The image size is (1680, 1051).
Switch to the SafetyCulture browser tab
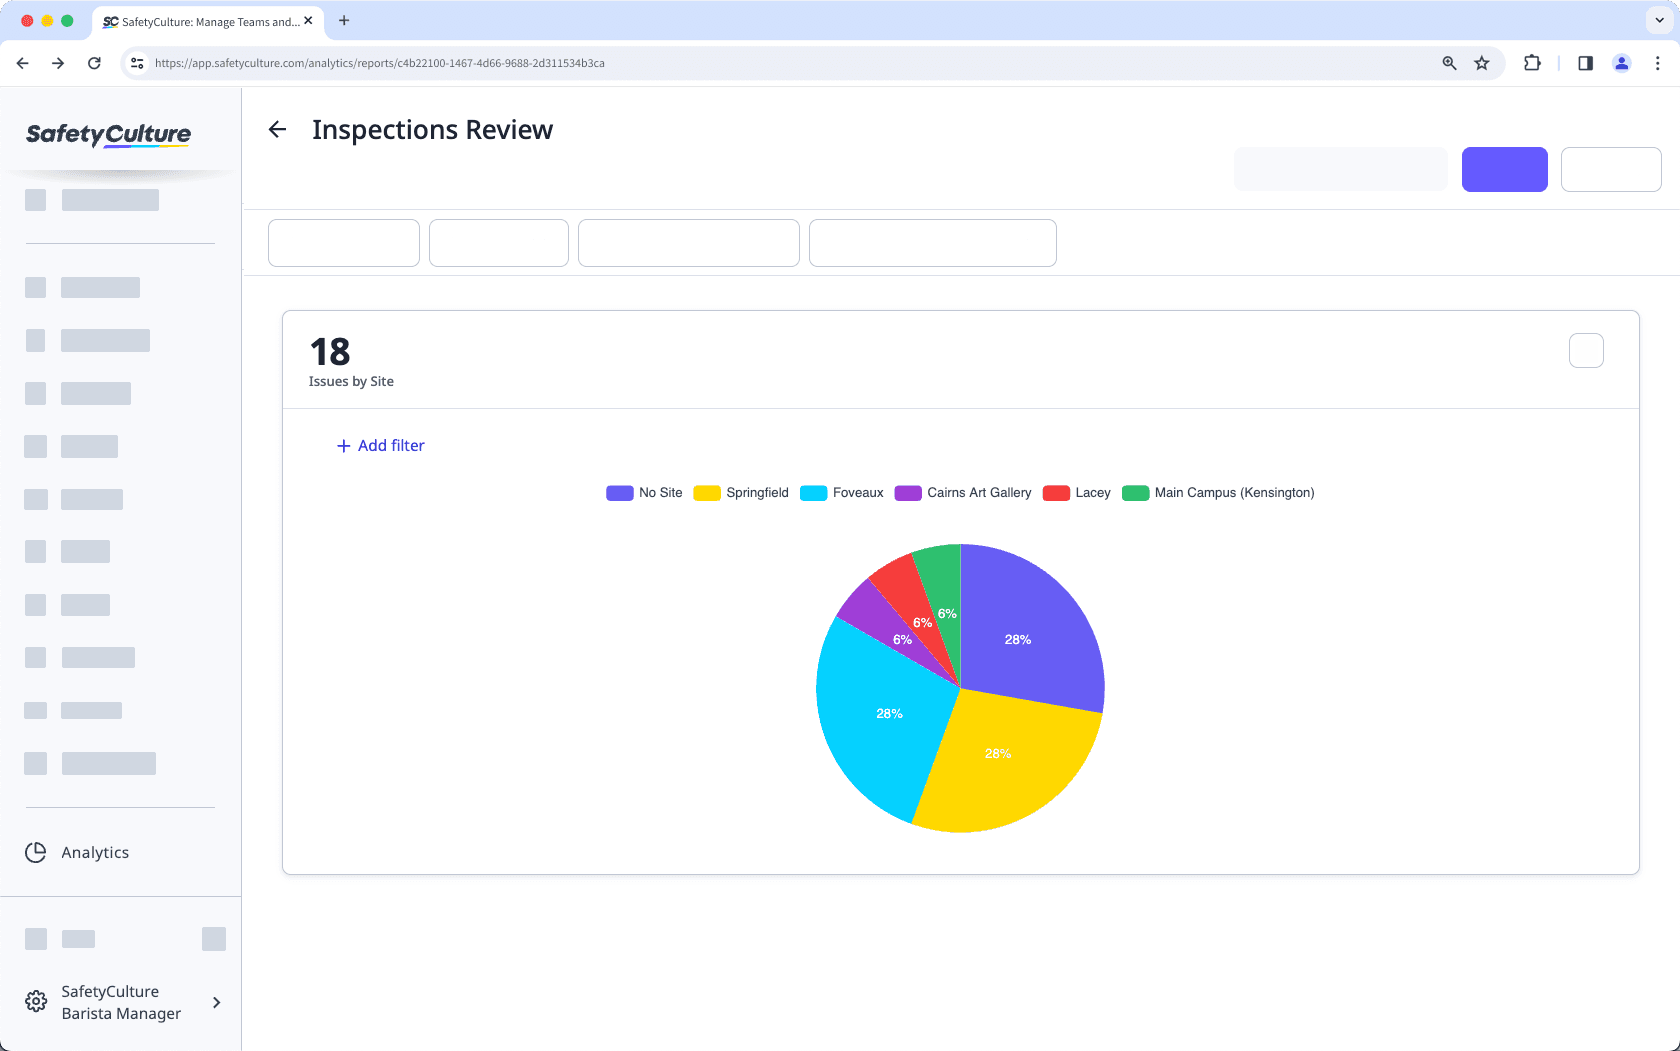pos(200,21)
